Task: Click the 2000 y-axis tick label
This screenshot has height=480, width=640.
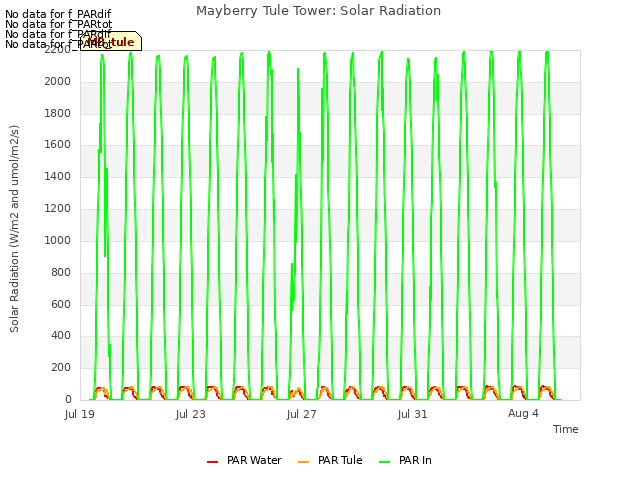Action: coord(58,81)
